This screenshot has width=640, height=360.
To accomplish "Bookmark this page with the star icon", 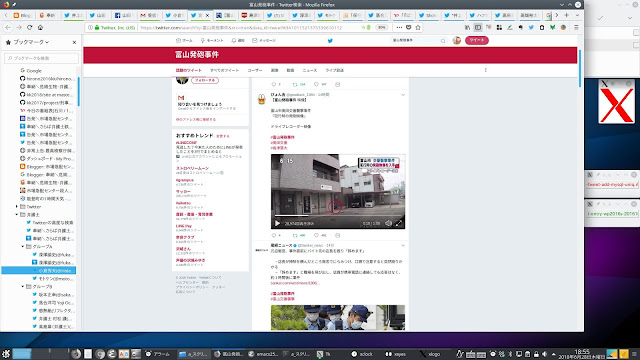I will pyautogui.click(x=418, y=27).
